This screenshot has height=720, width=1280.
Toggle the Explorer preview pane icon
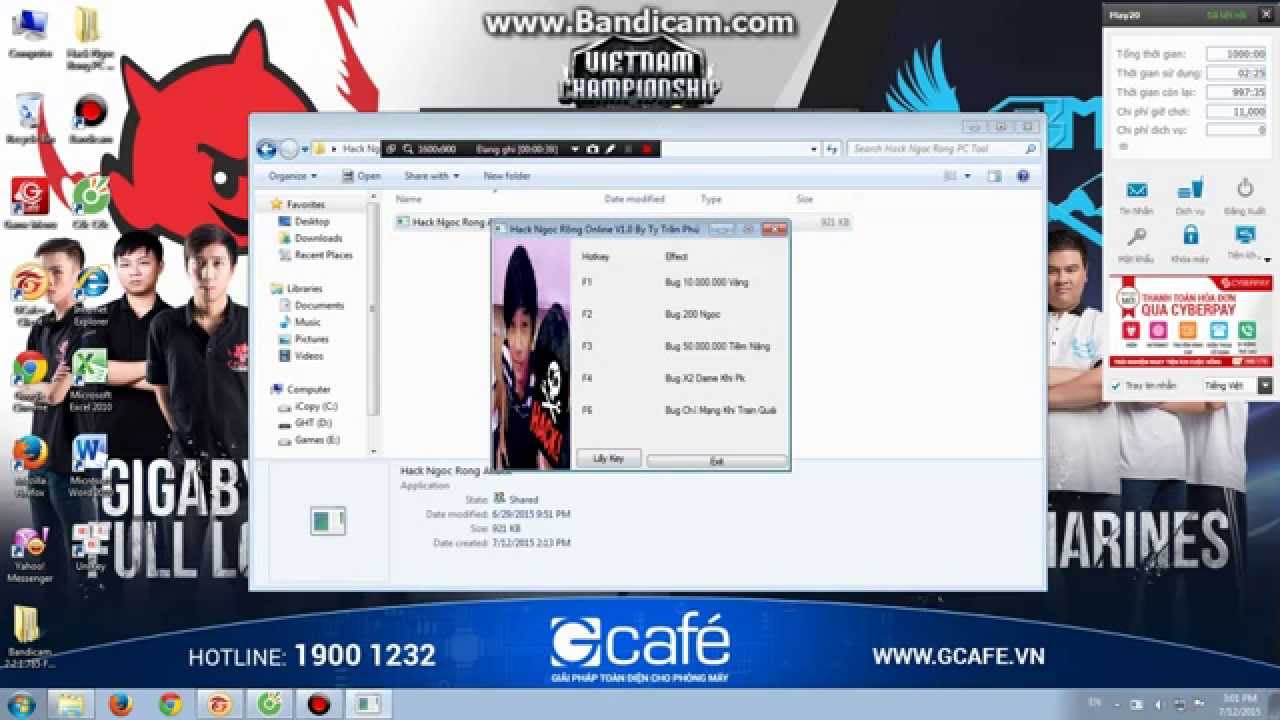tap(994, 176)
